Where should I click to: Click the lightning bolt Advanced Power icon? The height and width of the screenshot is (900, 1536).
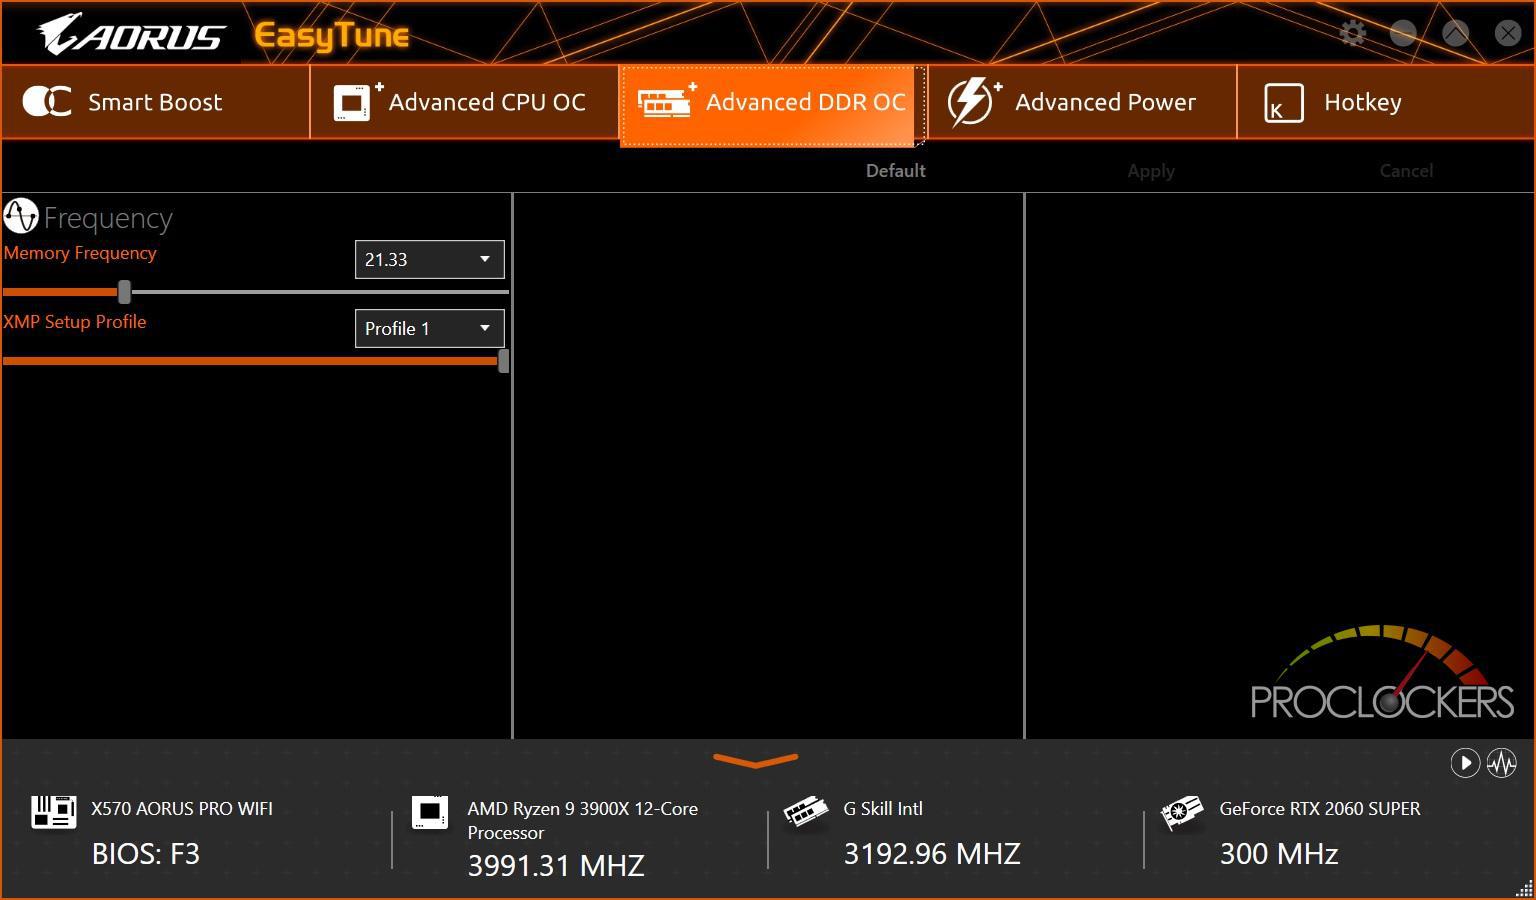coord(974,102)
